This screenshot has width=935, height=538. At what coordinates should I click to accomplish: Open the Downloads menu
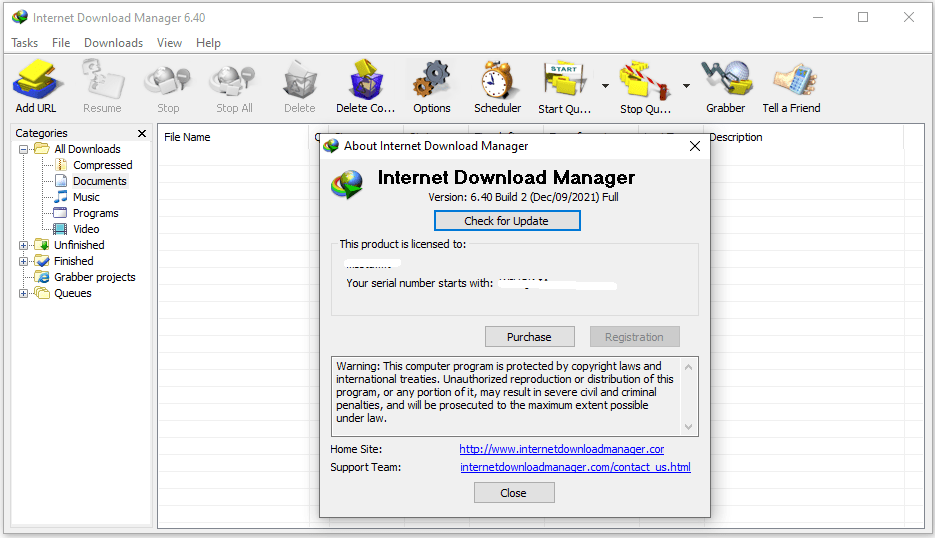pyautogui.click(x=113, y=43)
